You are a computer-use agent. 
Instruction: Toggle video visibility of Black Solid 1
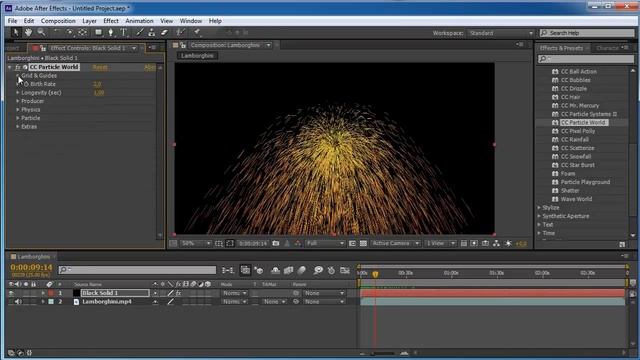pyautogui.click(x=11, y=293)
